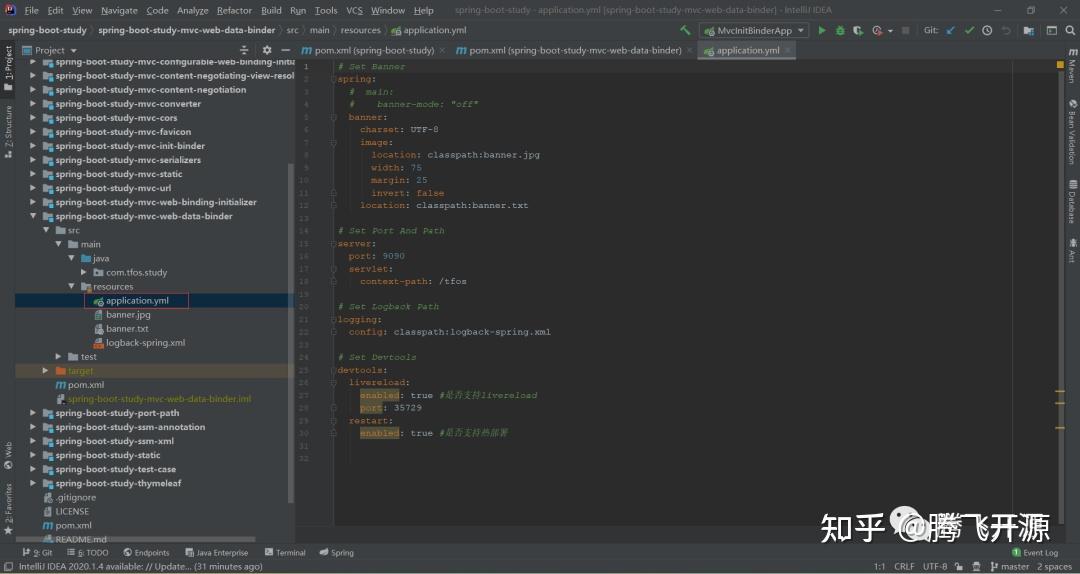The width and height of the screenshot is (1080, 574).
Task: Collapse the src folder node
Action: tap(46, 230)
